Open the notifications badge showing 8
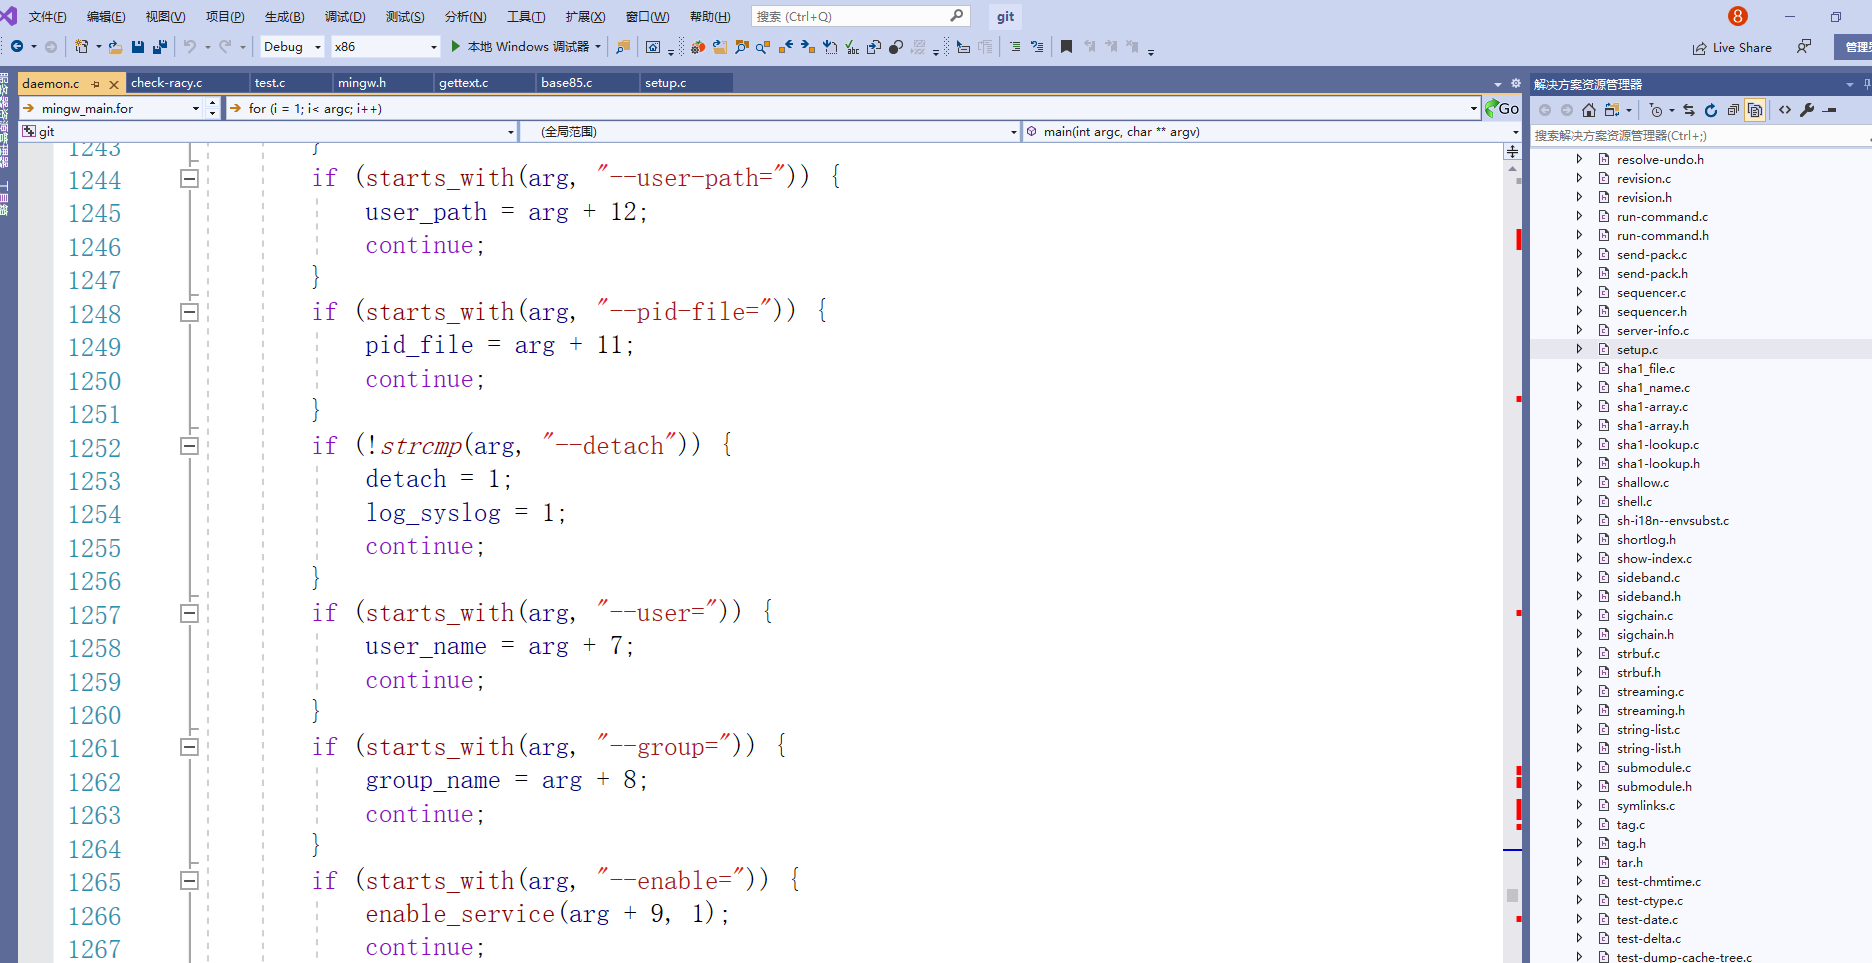Screen dimensions: 1872x963 (x=1738, y=16)
